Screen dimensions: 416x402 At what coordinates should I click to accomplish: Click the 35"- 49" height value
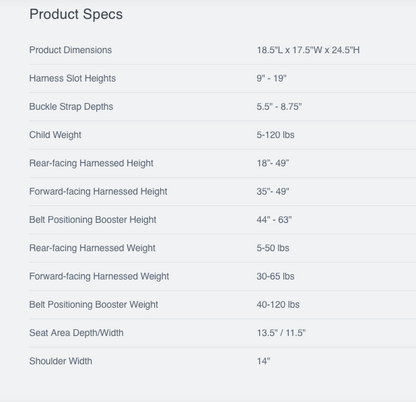click(x=273, y=192)
